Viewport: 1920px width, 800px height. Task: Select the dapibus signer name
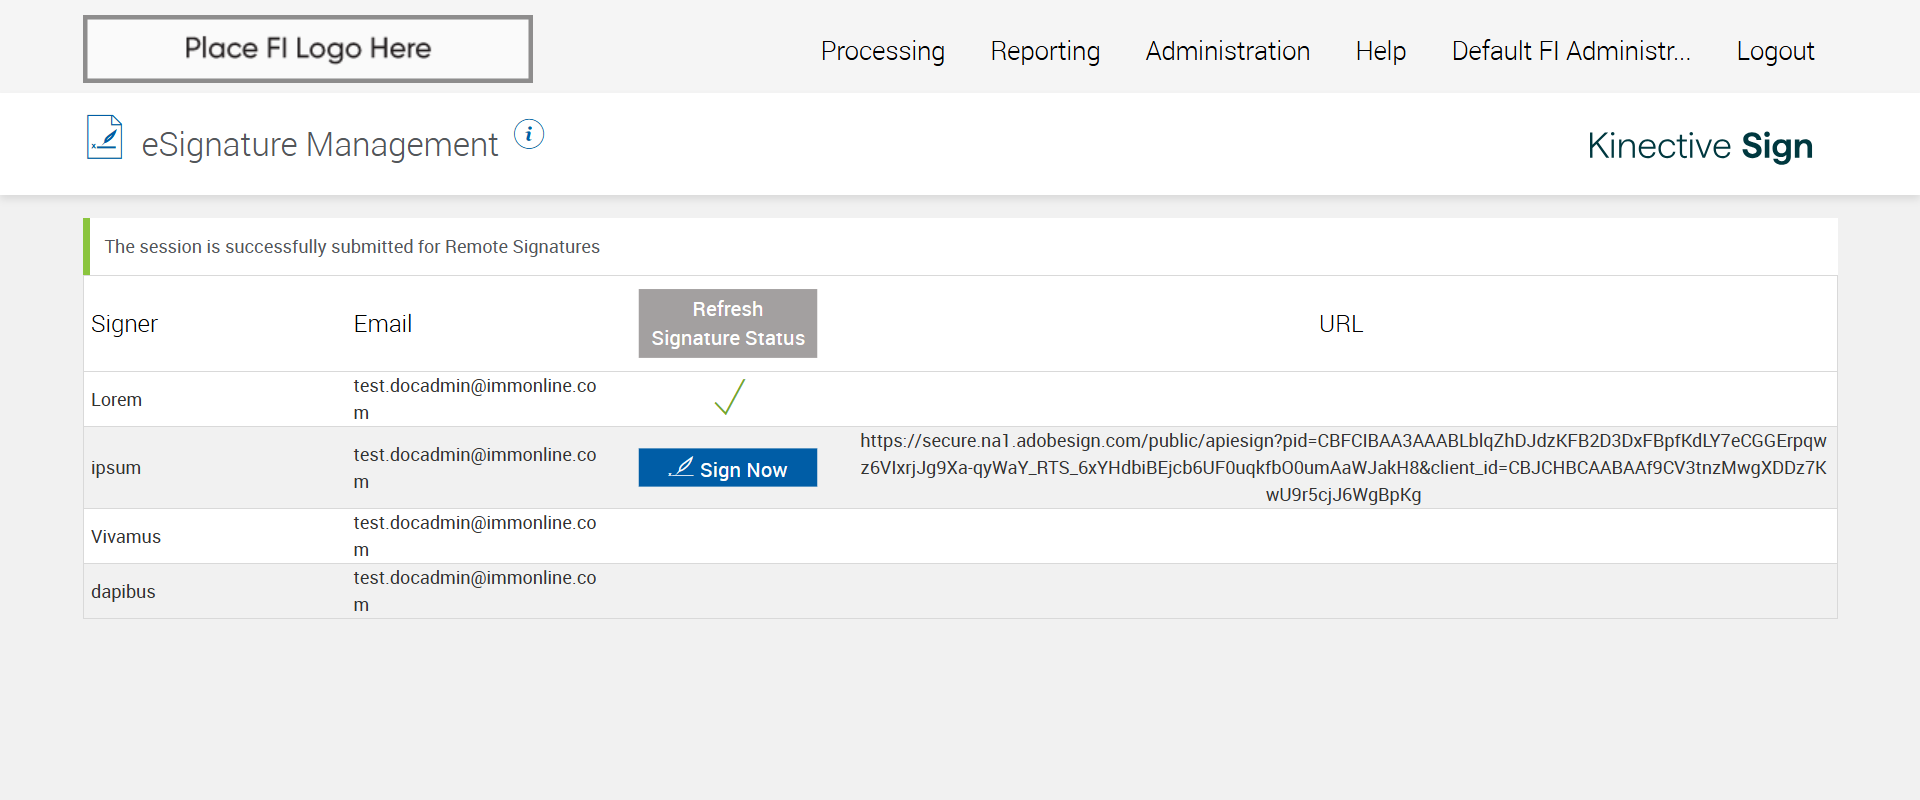[123, 592]
